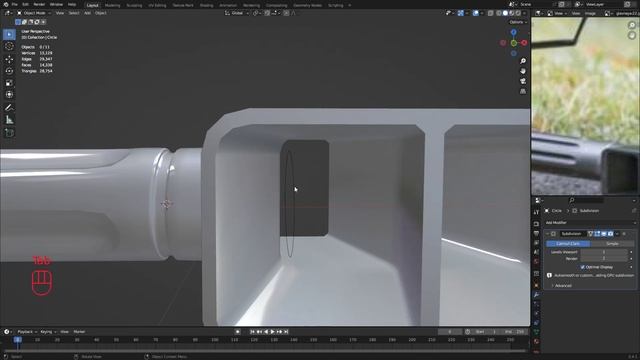Screen dimensions: 640x360
Task: Switch to the Modeling workspace tab
Action: pyautogui.click(x=113, y=5)
